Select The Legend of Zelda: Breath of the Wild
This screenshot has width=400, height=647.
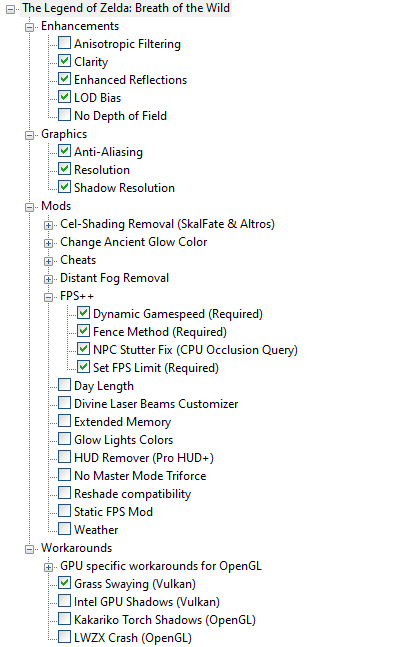(x=126, y=8)
